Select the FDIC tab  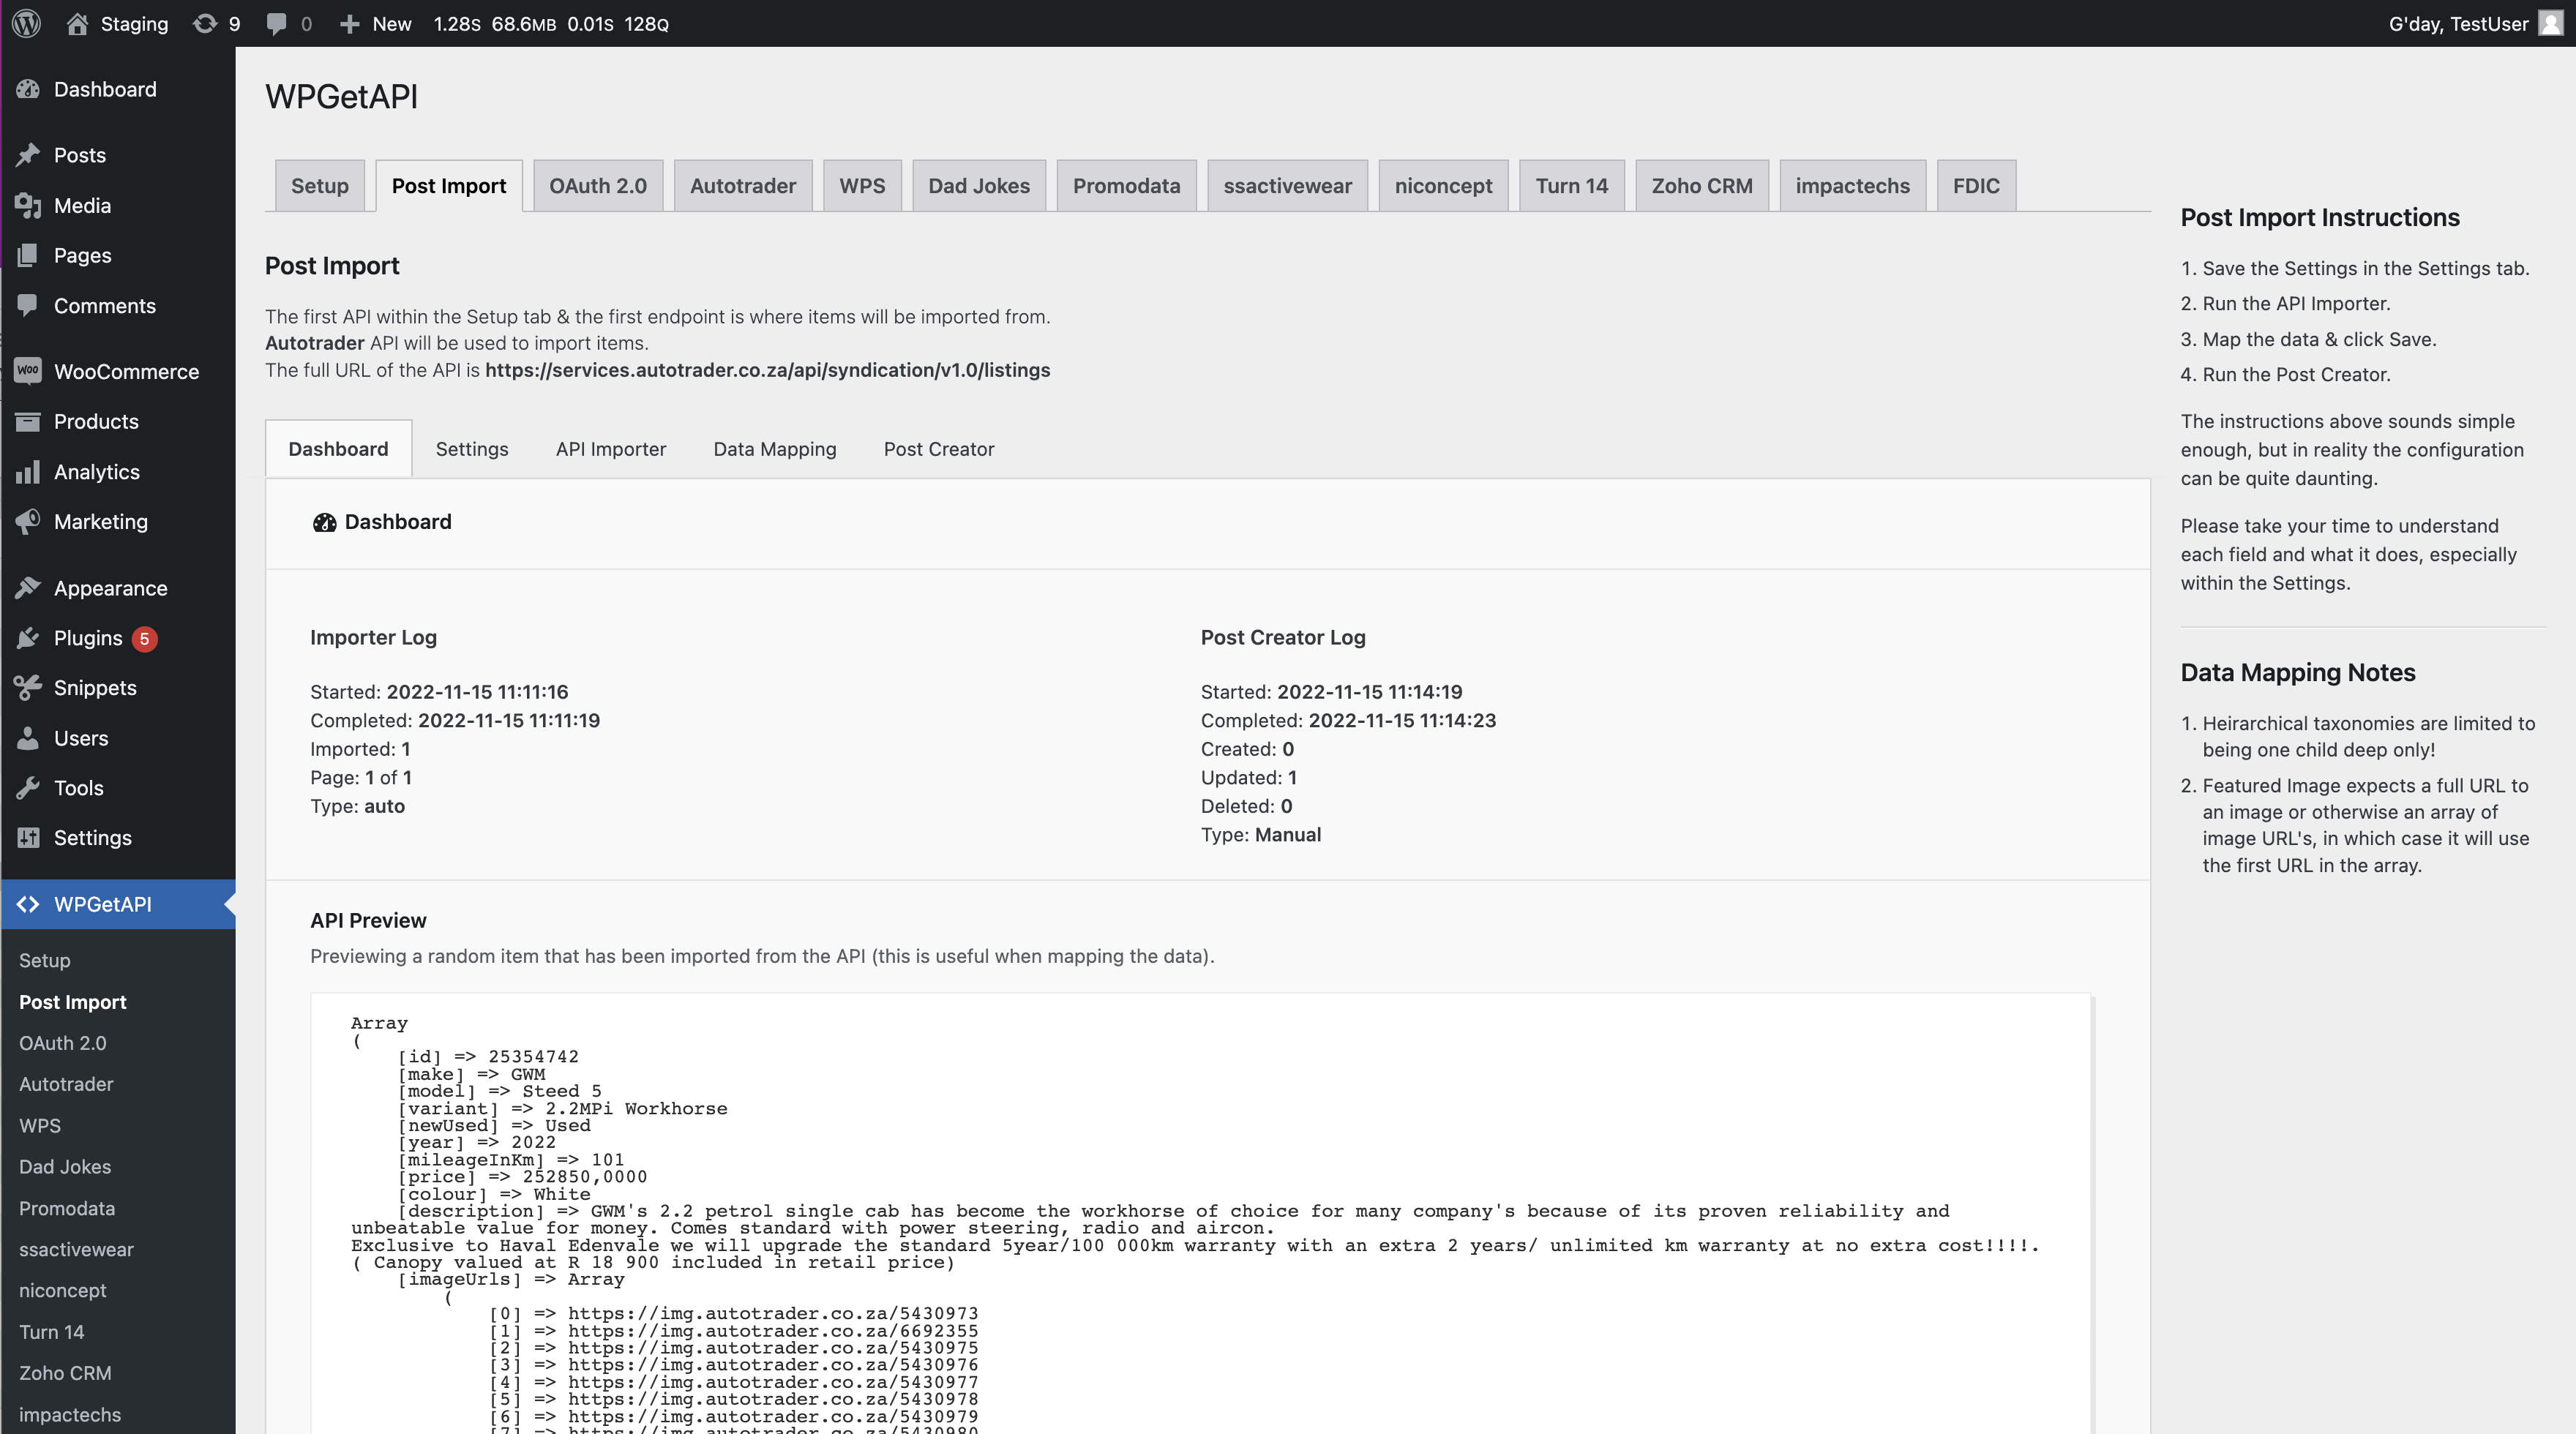pos(1976,186)
